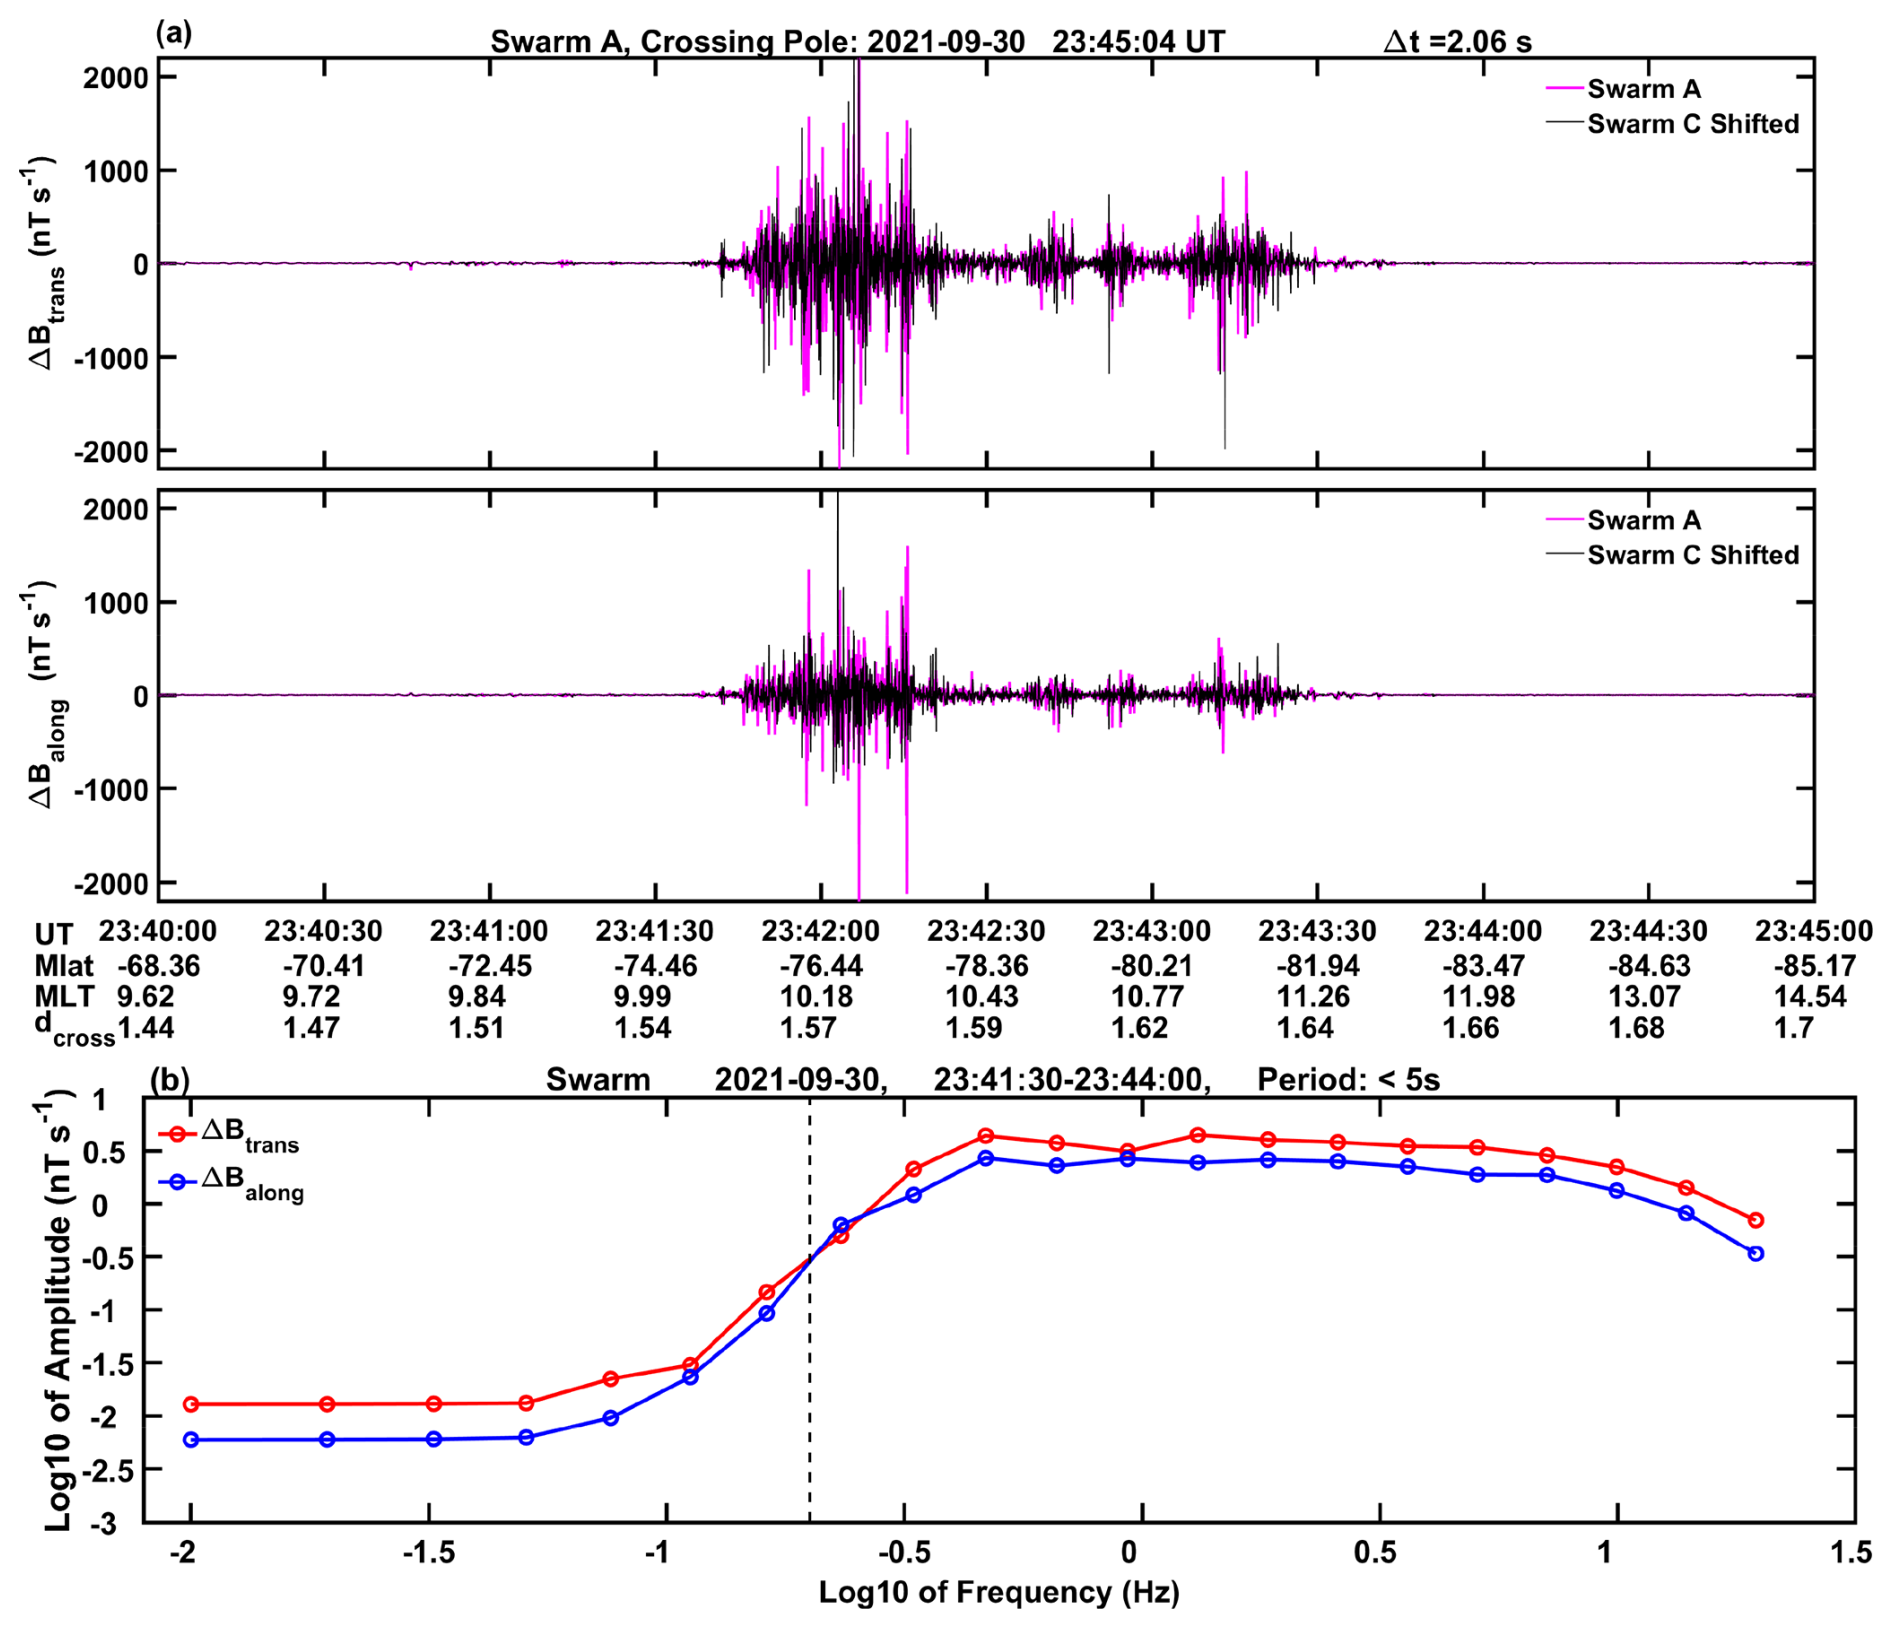
Task: Select the red ΔB trans legend marker in panel b
Action: 178,1134
